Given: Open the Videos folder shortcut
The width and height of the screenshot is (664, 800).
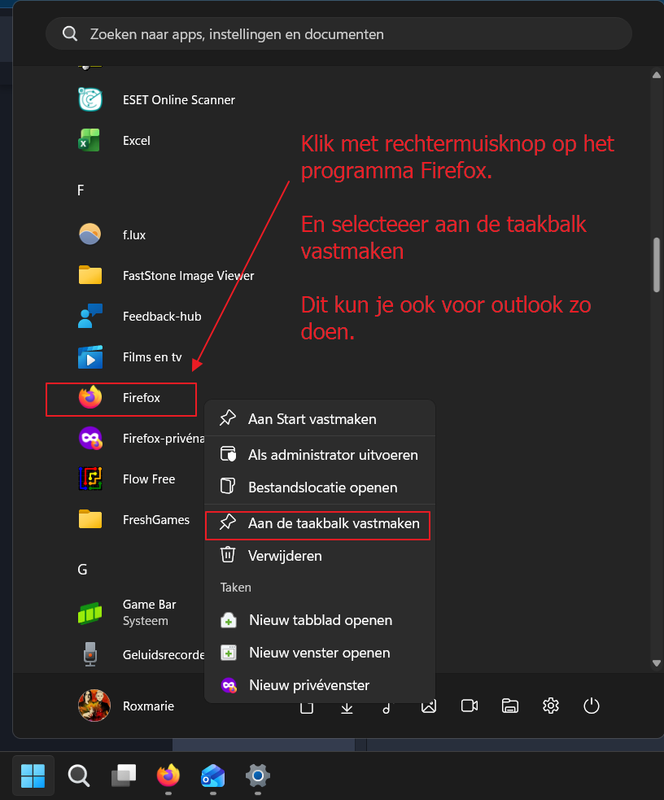Looking at the screenshot, I should 470,706.
